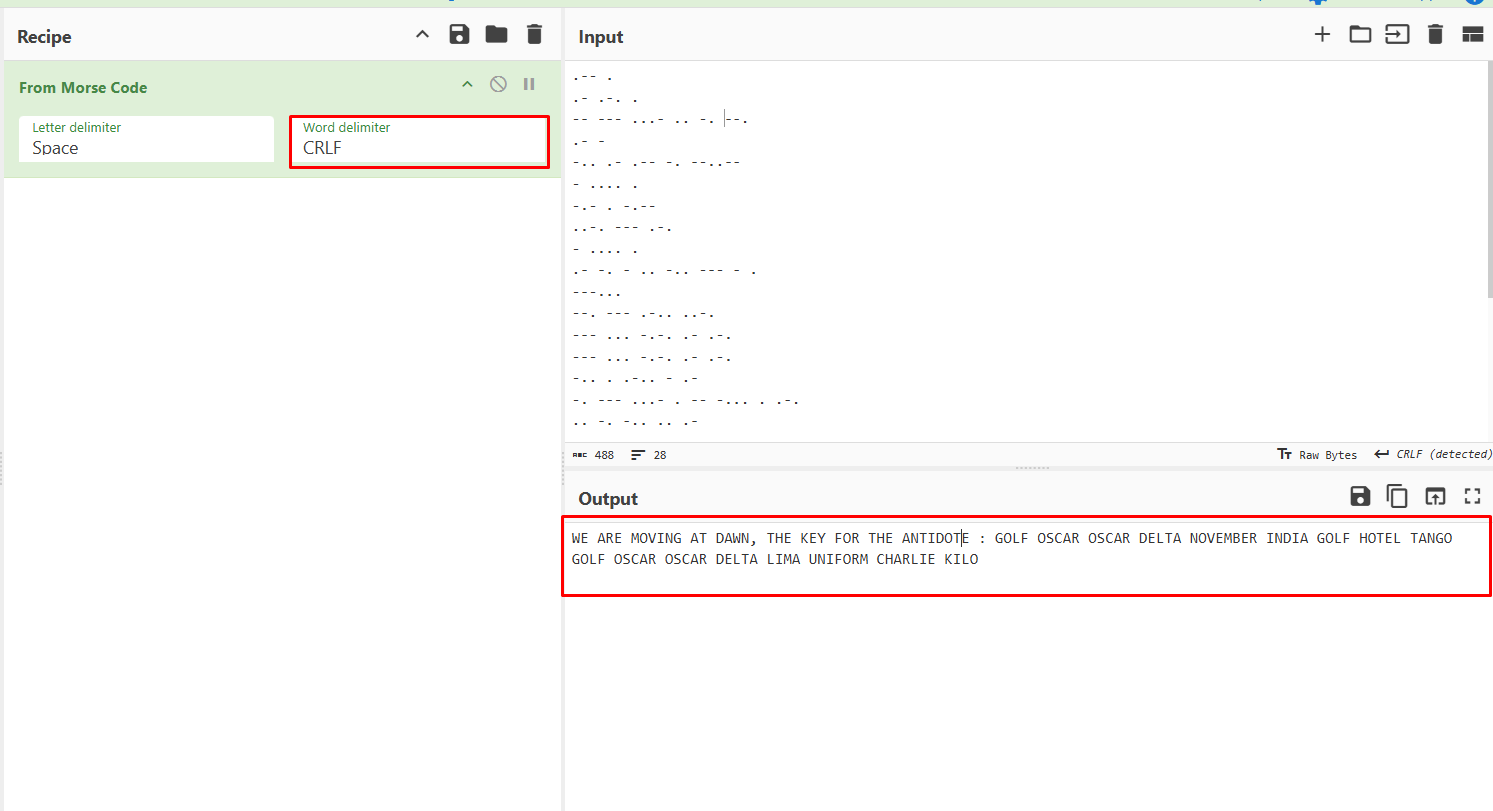Open folder as input
Viewport: 1493px width, 811px height.
pos(1360,35)
